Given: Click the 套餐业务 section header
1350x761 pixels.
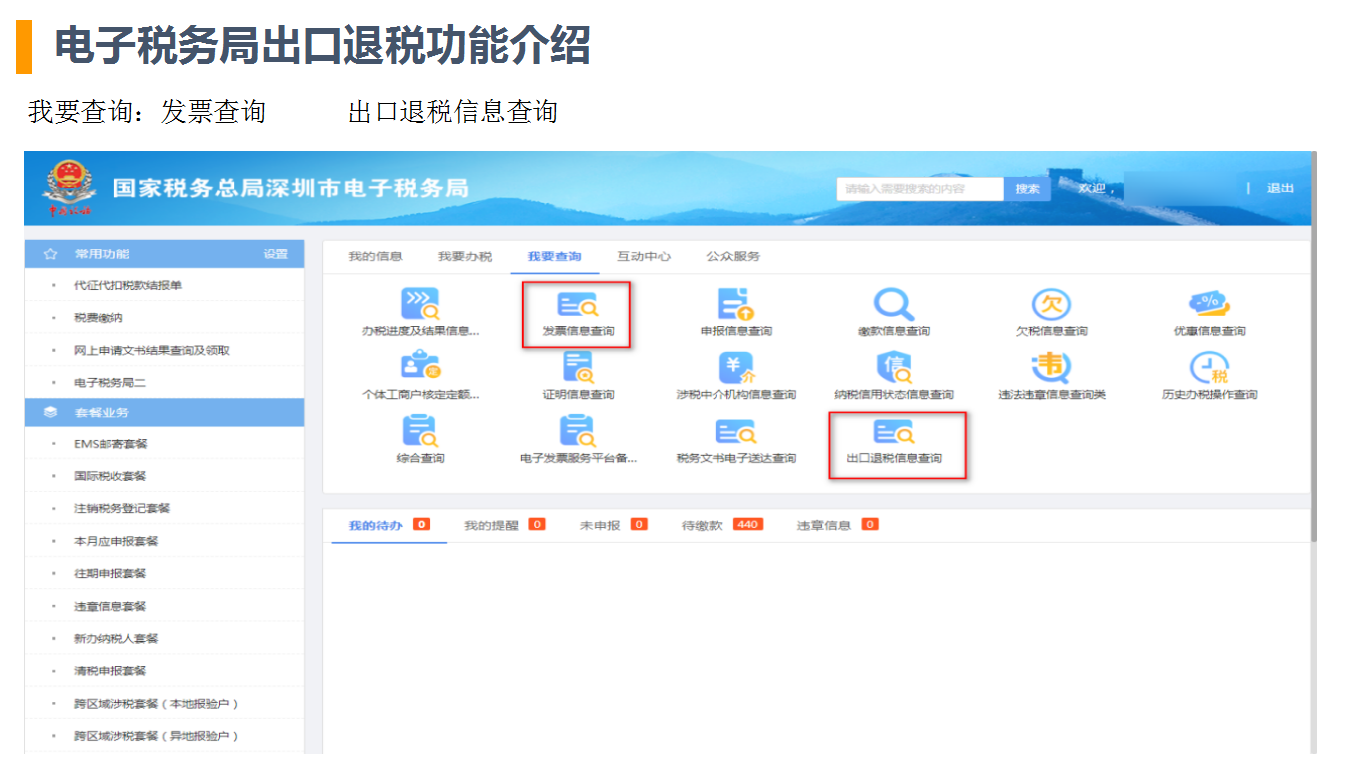Looking at the screenshot, I should [x=165, y=412].
